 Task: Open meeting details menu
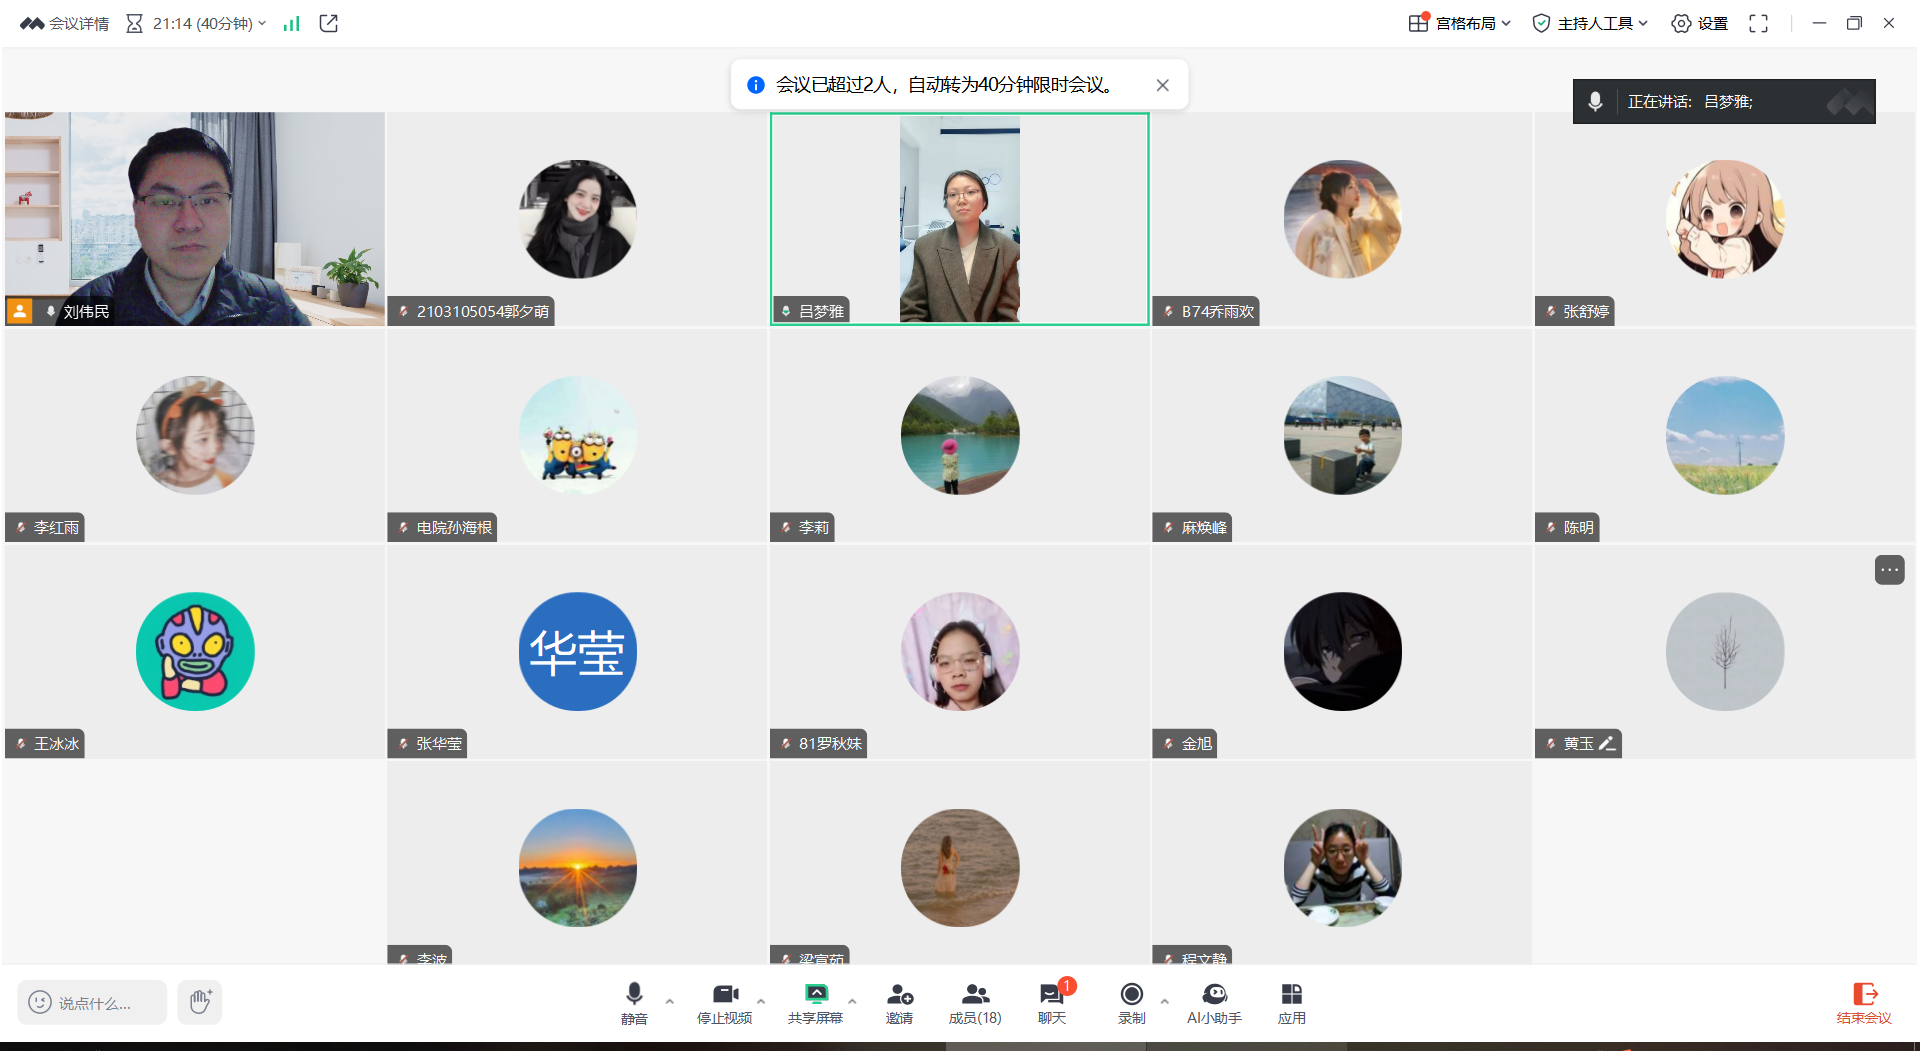(65, 23)
